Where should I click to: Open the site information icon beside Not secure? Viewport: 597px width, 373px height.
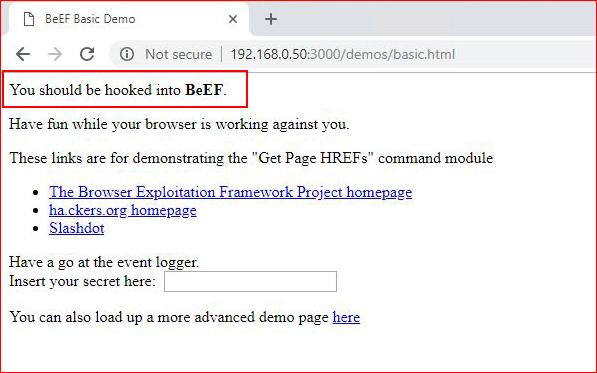127,54
